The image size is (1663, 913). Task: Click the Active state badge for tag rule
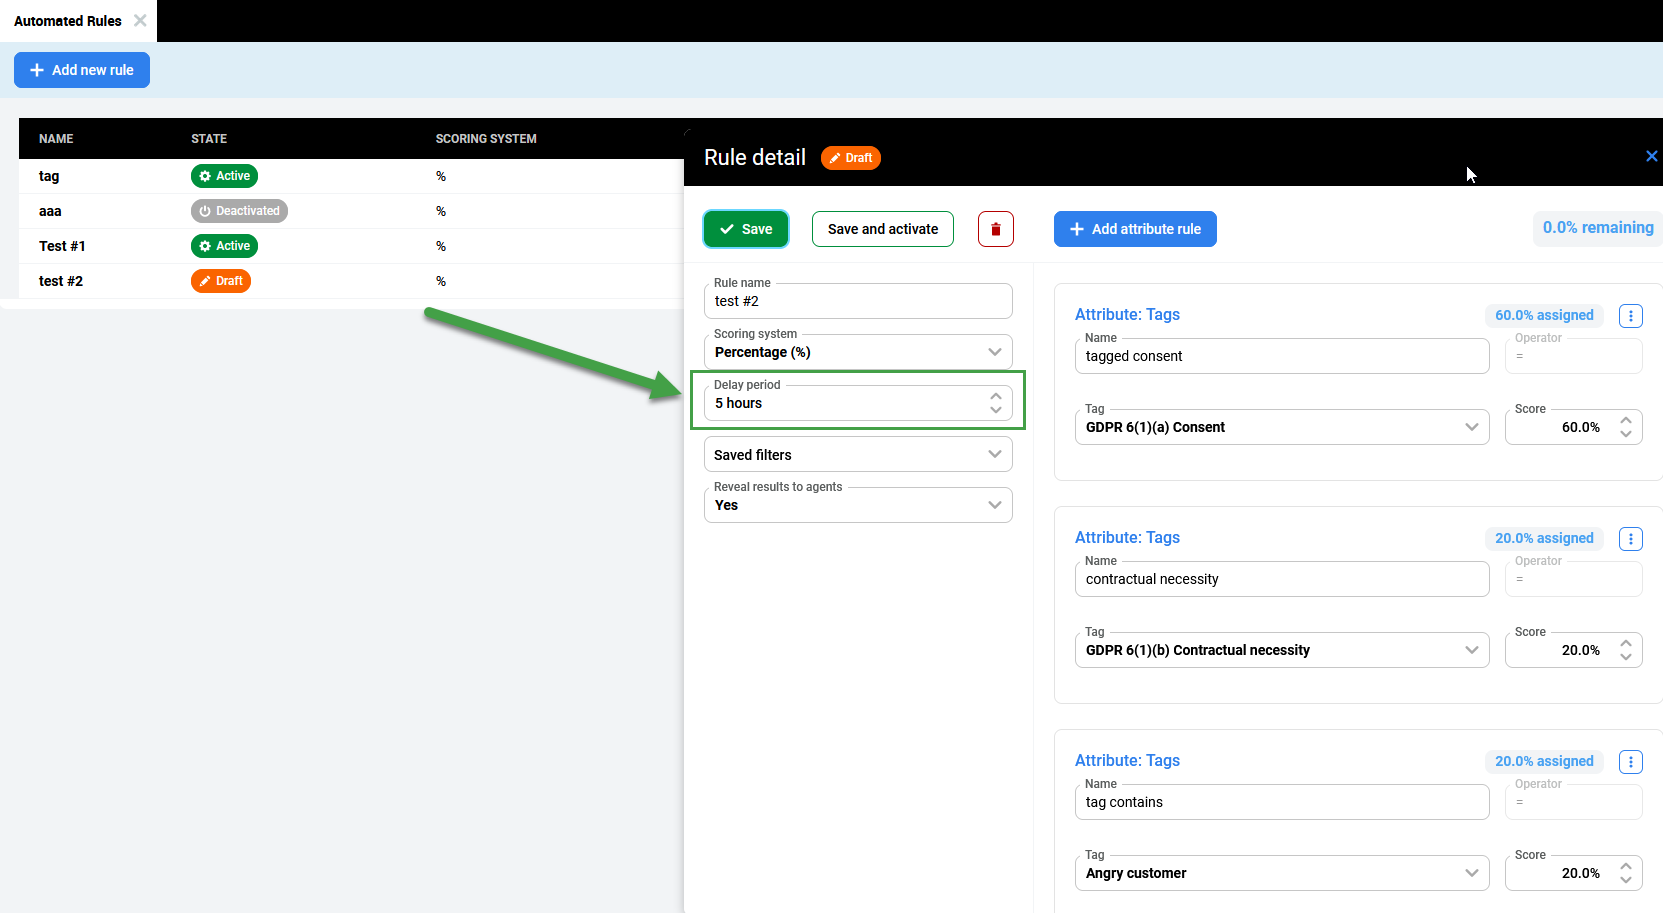[x=224, y=176]
